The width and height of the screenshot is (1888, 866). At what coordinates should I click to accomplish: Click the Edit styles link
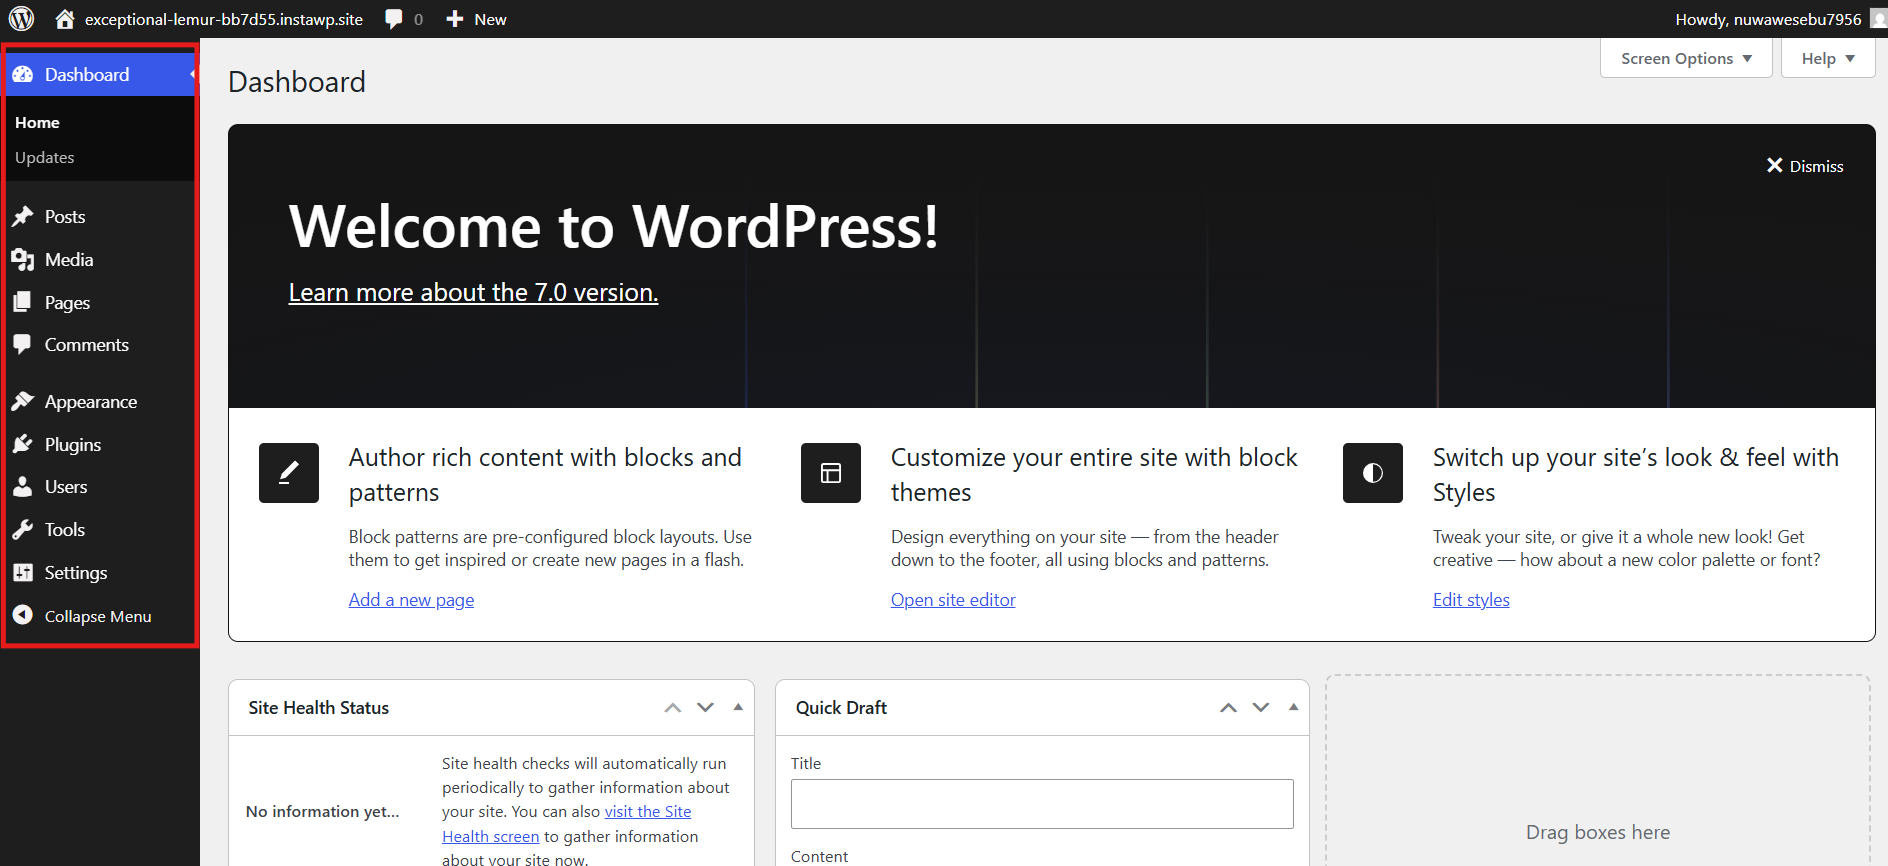[x=1471, y=600]
